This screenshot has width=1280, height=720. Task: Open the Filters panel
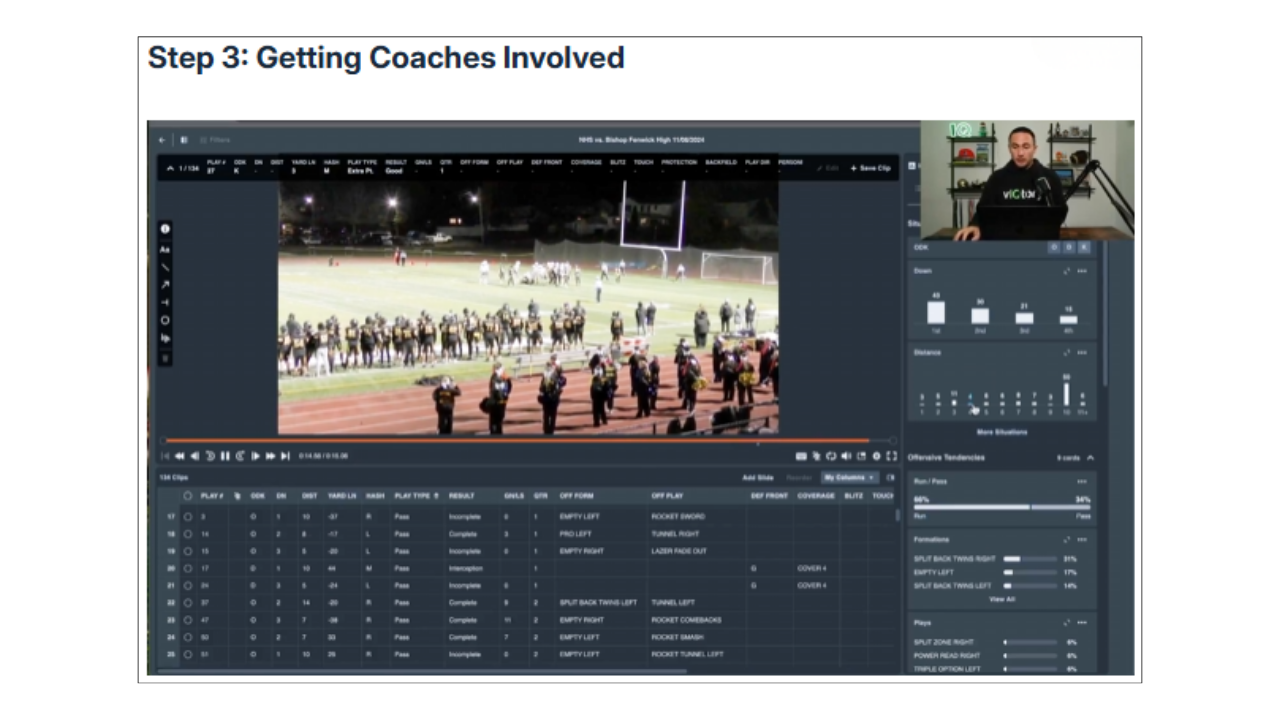click(219, 139)
